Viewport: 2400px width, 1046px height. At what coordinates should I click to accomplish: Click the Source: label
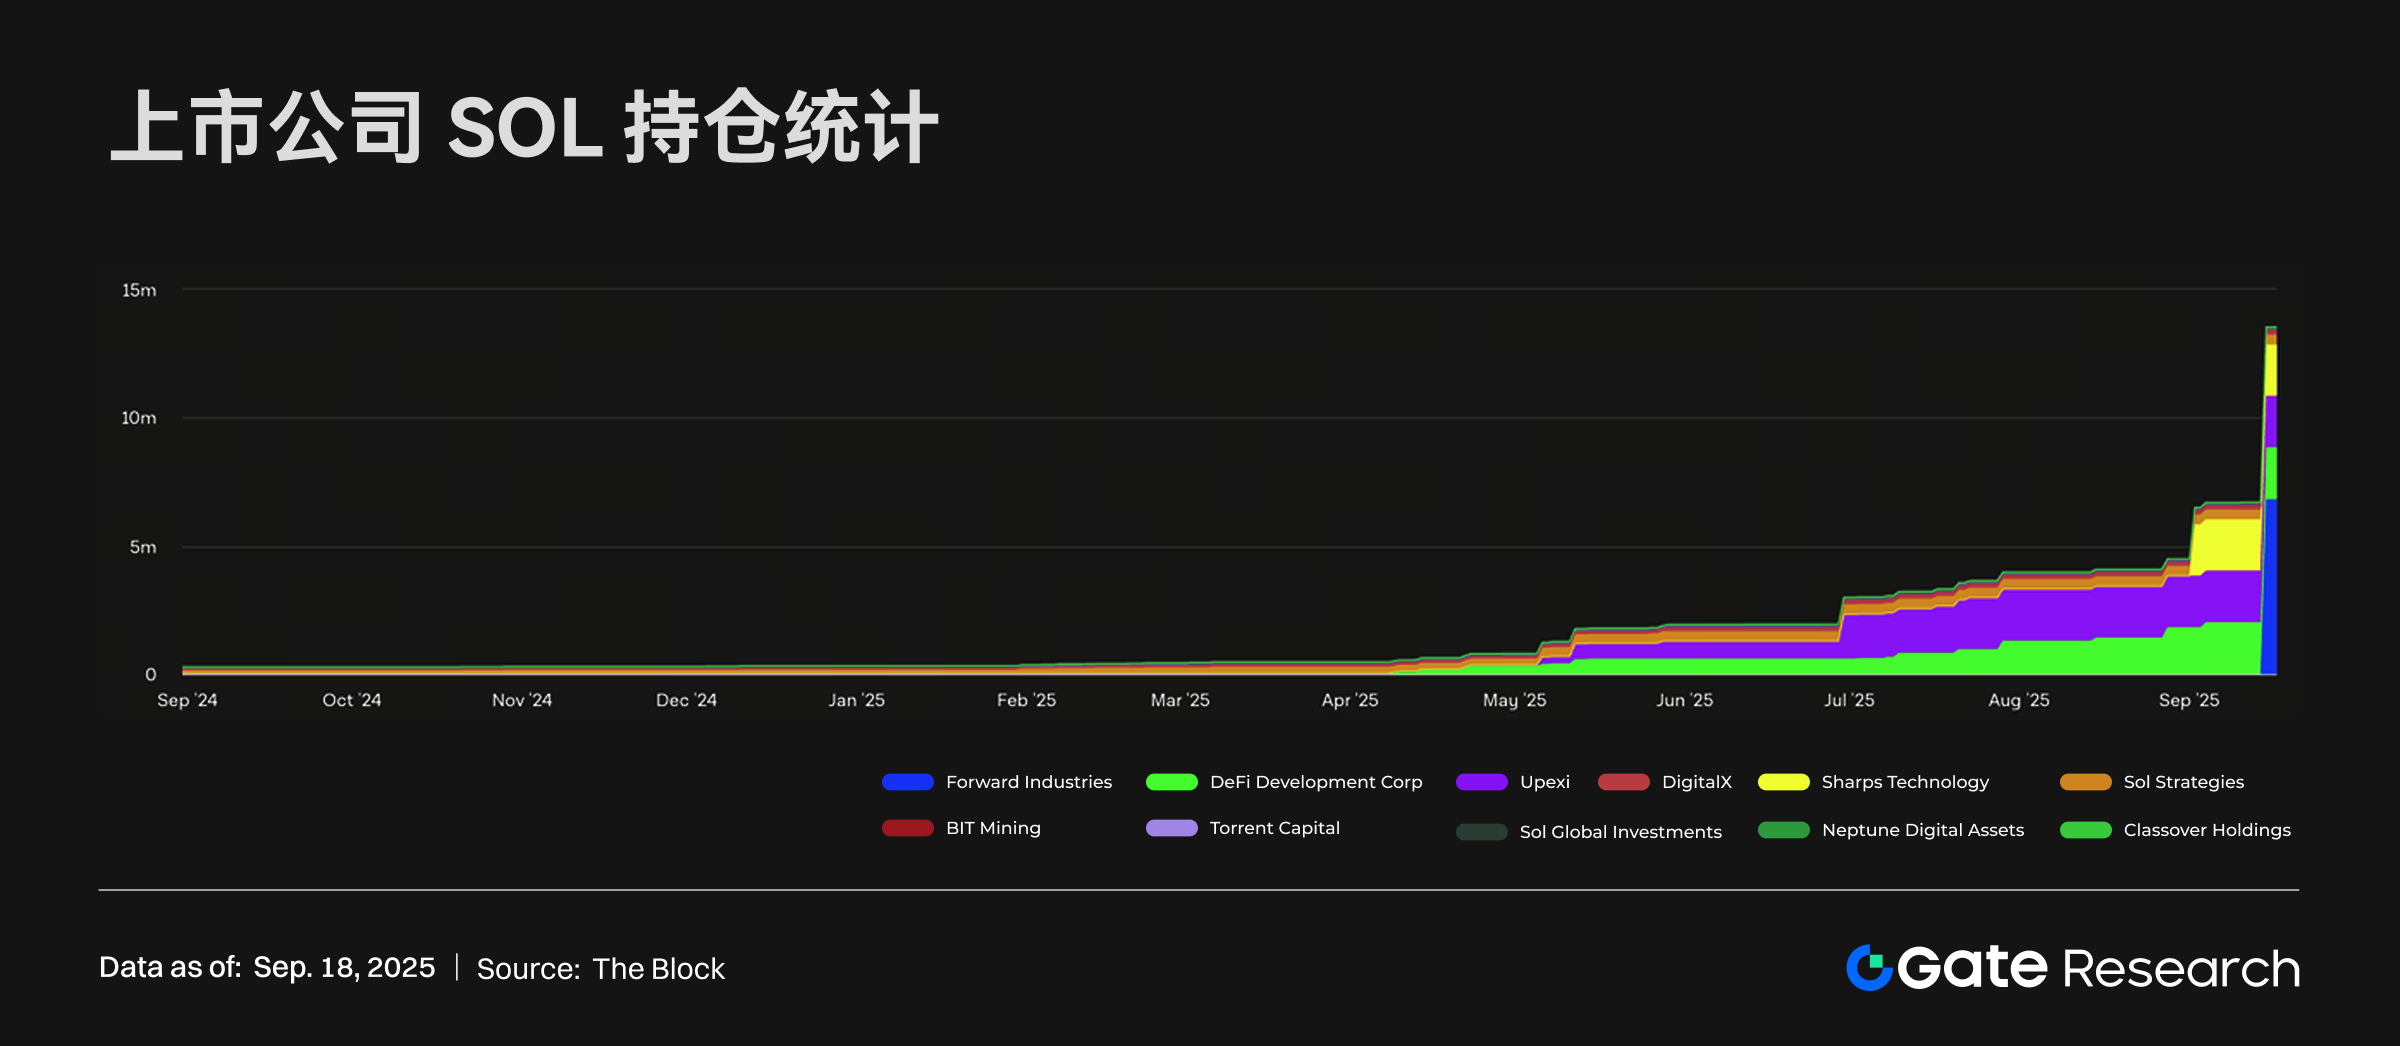tap(528, 969)
